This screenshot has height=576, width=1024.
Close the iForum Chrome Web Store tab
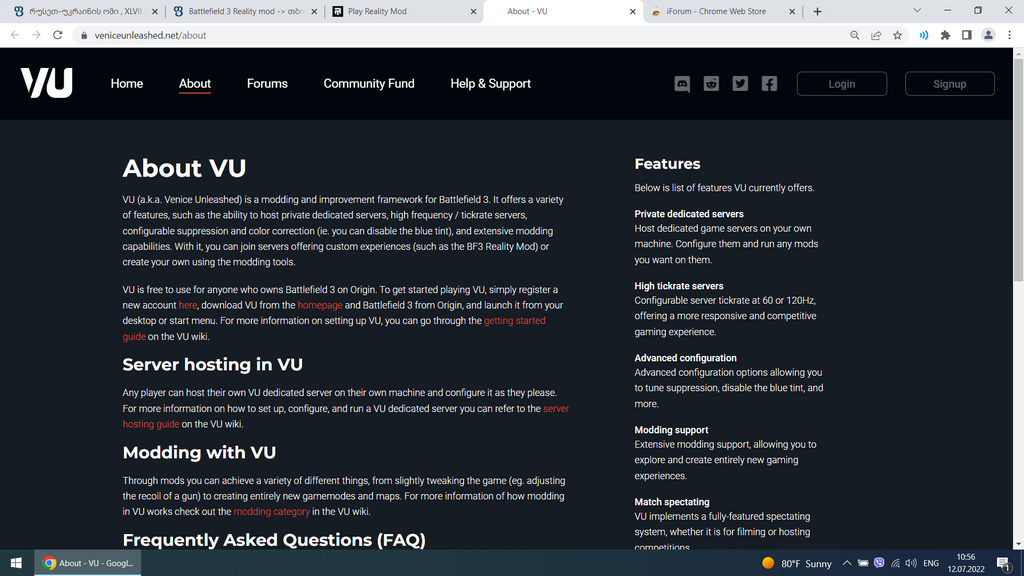pos(792,12)
